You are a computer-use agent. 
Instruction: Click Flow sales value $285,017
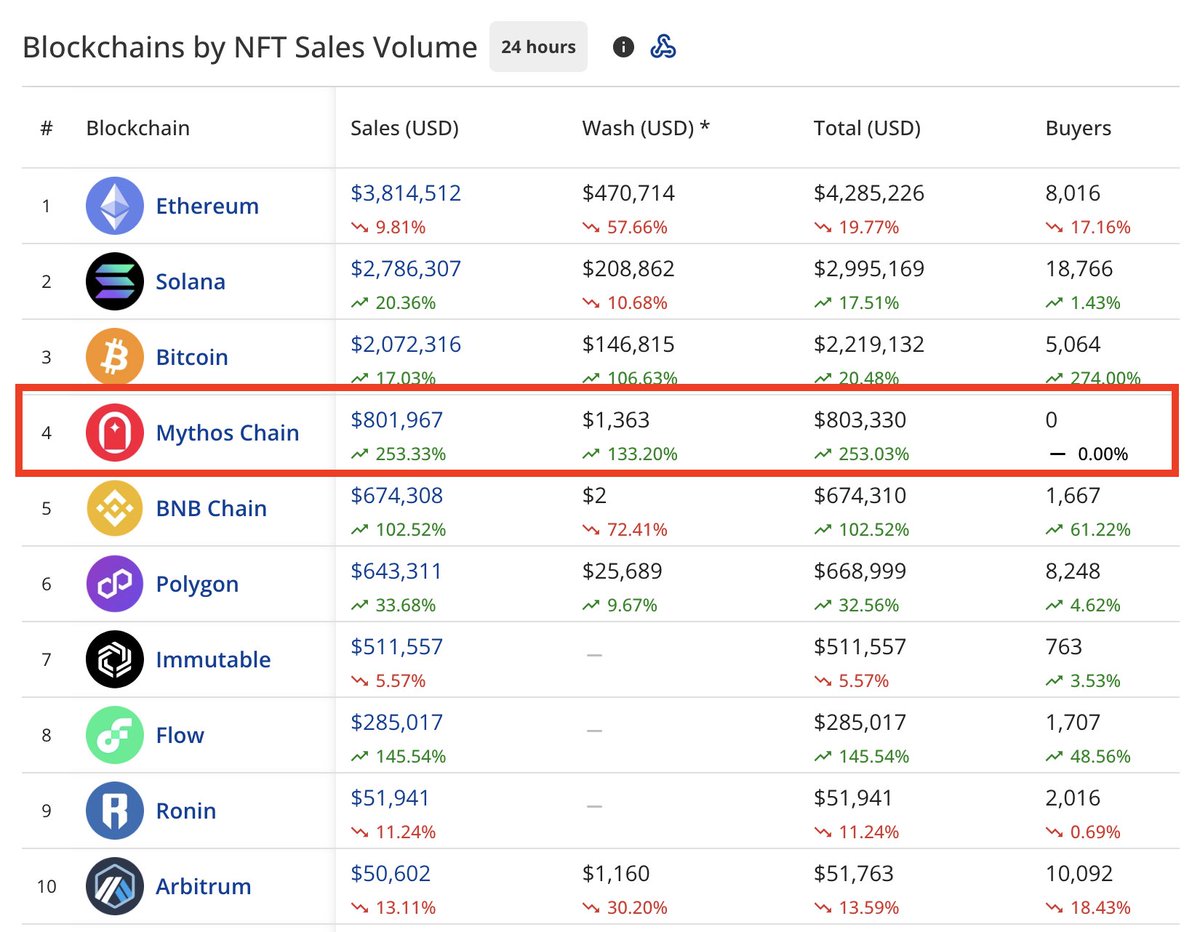396,722
